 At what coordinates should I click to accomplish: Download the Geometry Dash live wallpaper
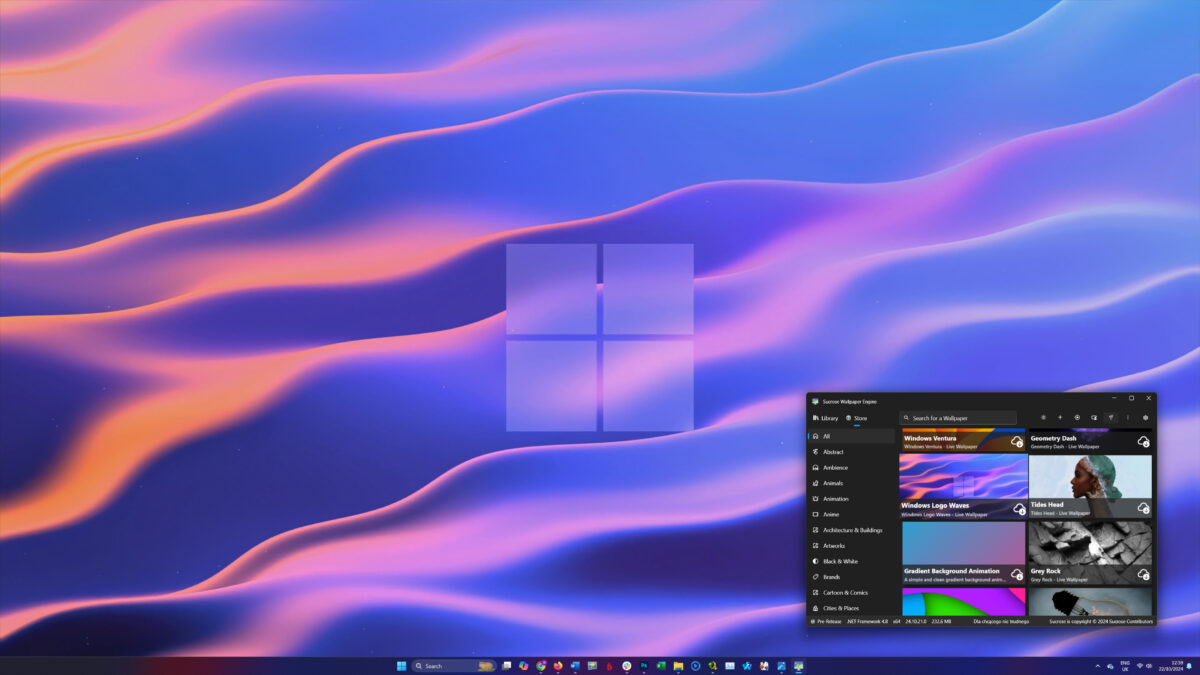(x=1143, y=442)
